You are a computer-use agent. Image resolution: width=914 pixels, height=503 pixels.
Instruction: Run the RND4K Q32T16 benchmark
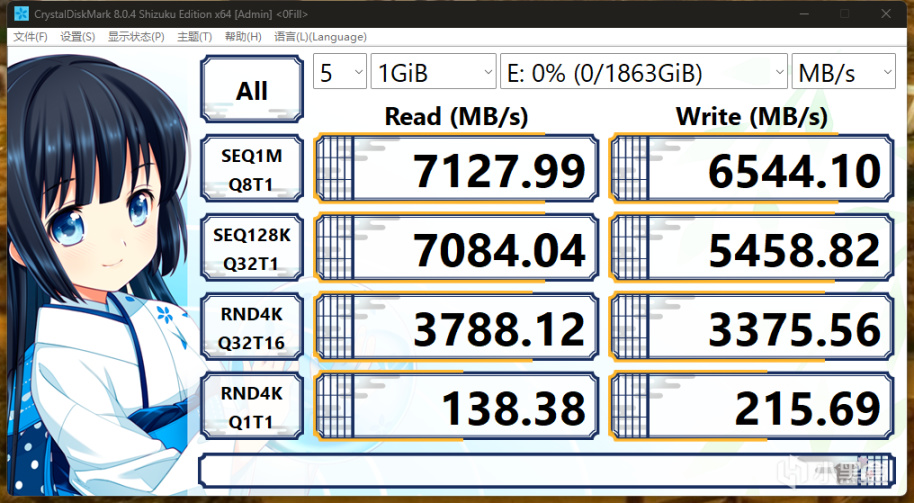click(252, 328)
